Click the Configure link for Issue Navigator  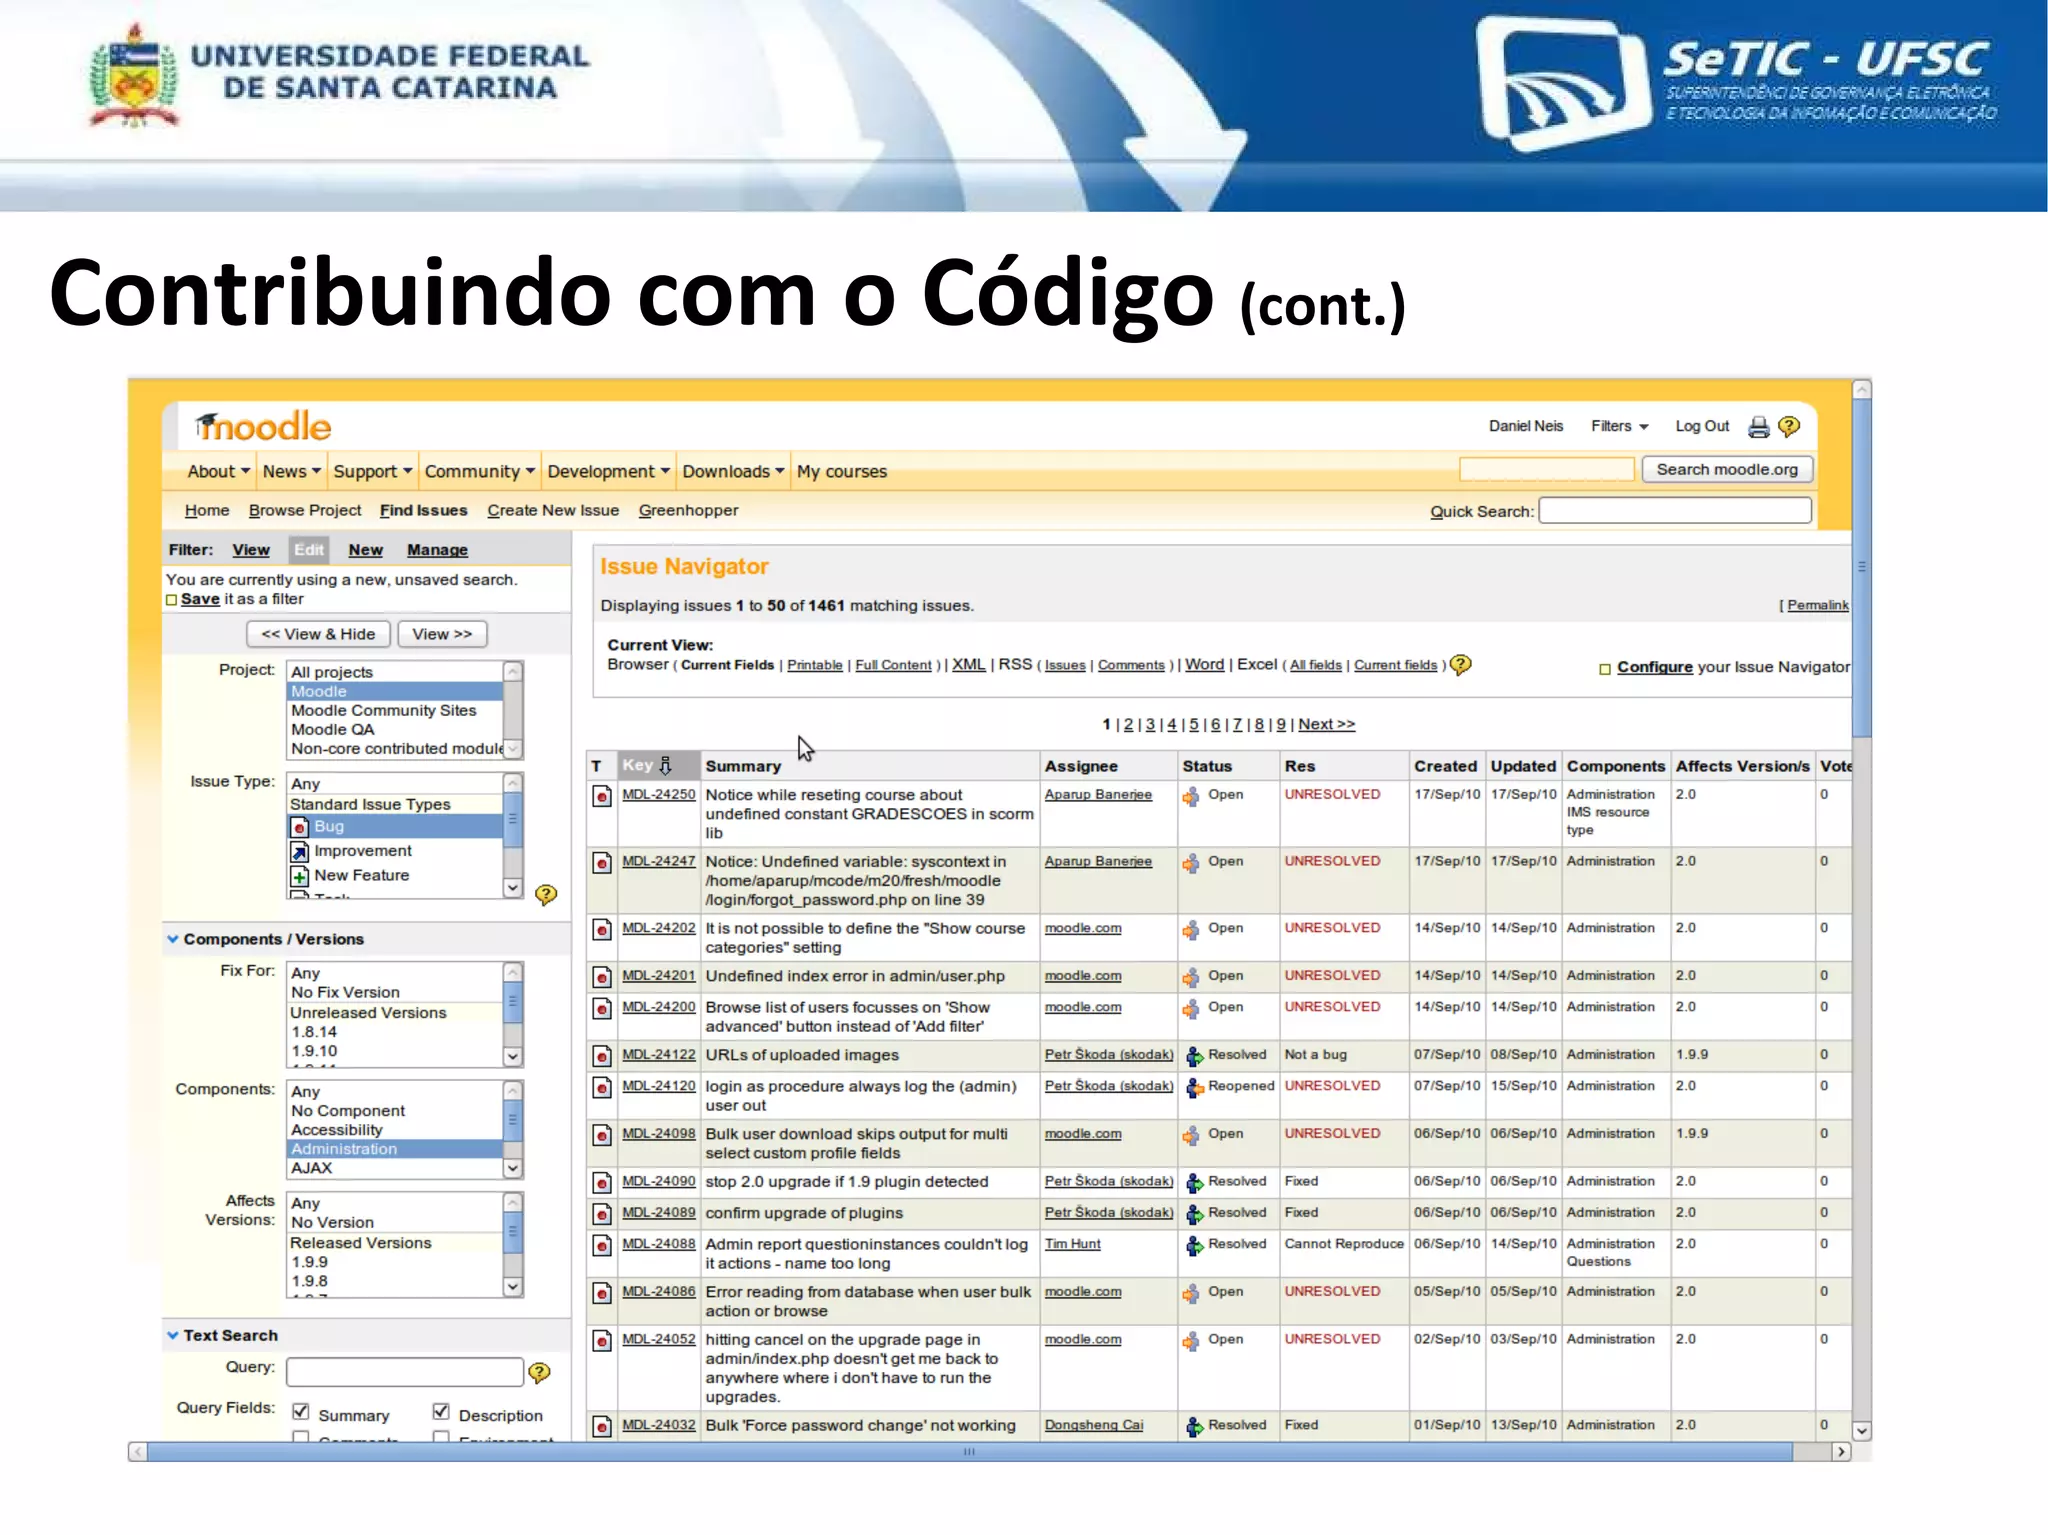tap(1654, 667)
